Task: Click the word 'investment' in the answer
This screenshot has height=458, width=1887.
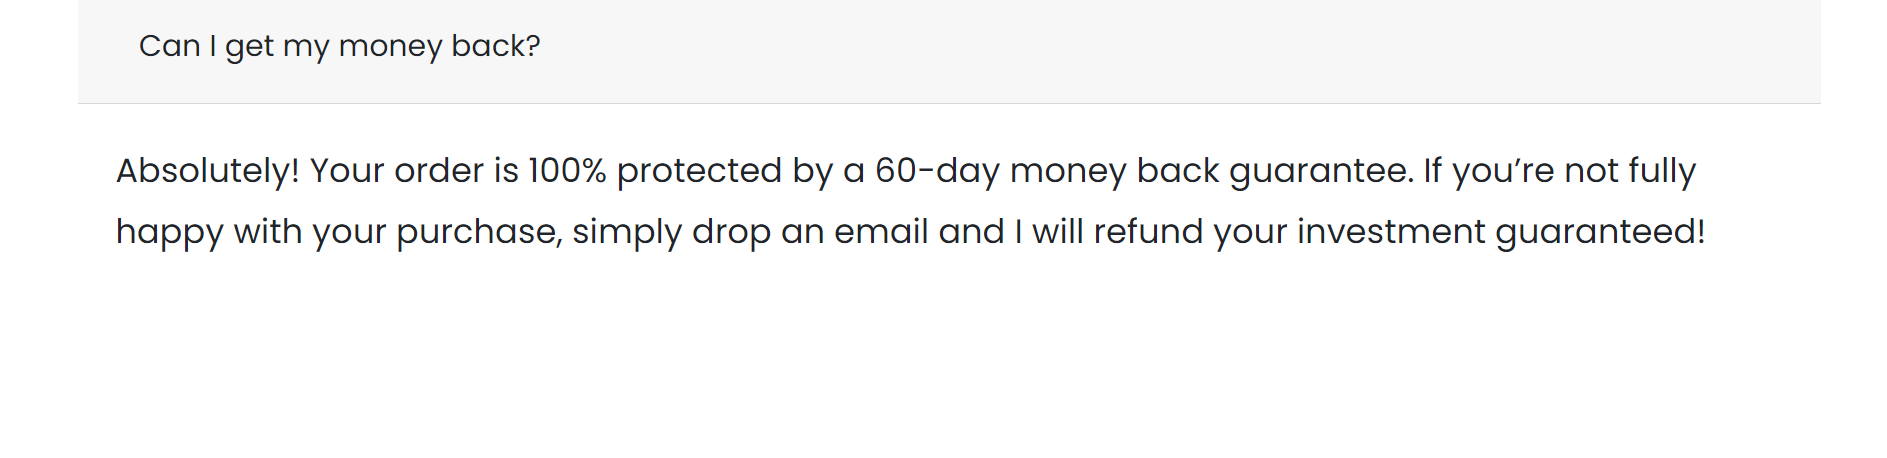Action: 1391,232
